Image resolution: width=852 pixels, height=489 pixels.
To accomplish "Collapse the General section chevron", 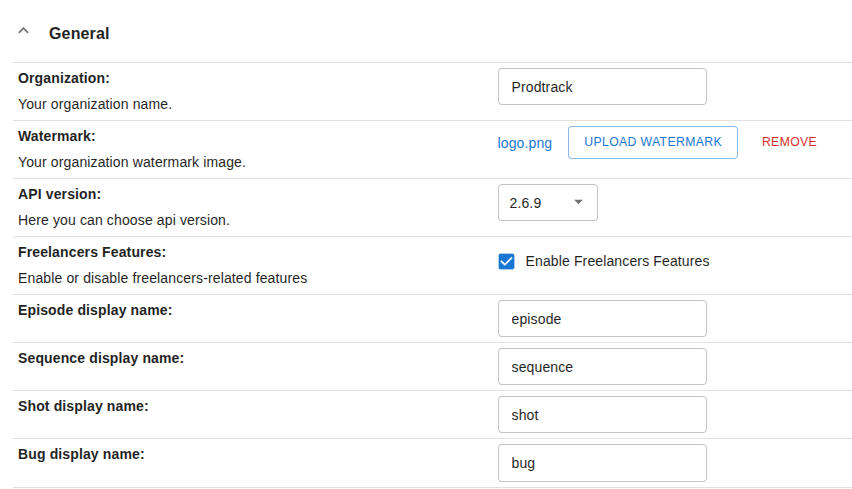I will 23,32.
